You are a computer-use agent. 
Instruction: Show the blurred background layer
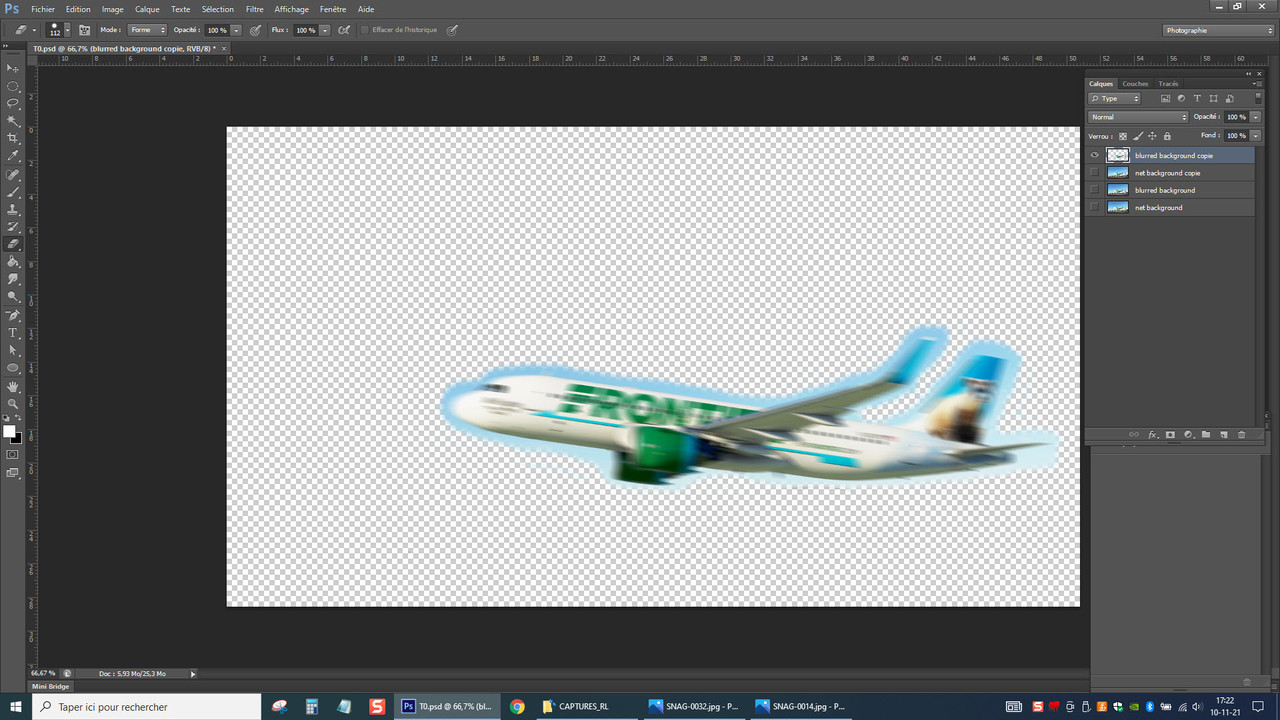pyautogui.click(x=1095, y=190)
